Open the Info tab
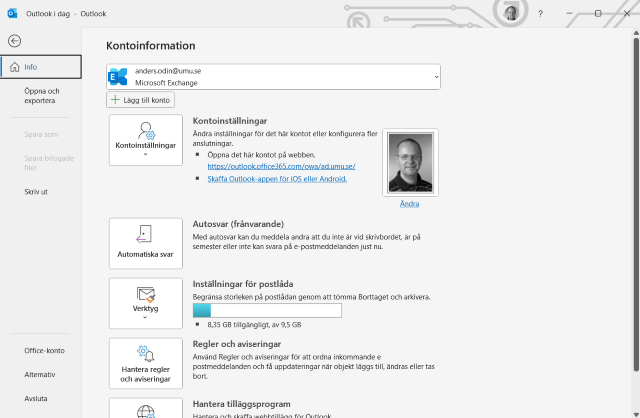The height and width of the screenshot is (418, 640). tap(41, 67)
